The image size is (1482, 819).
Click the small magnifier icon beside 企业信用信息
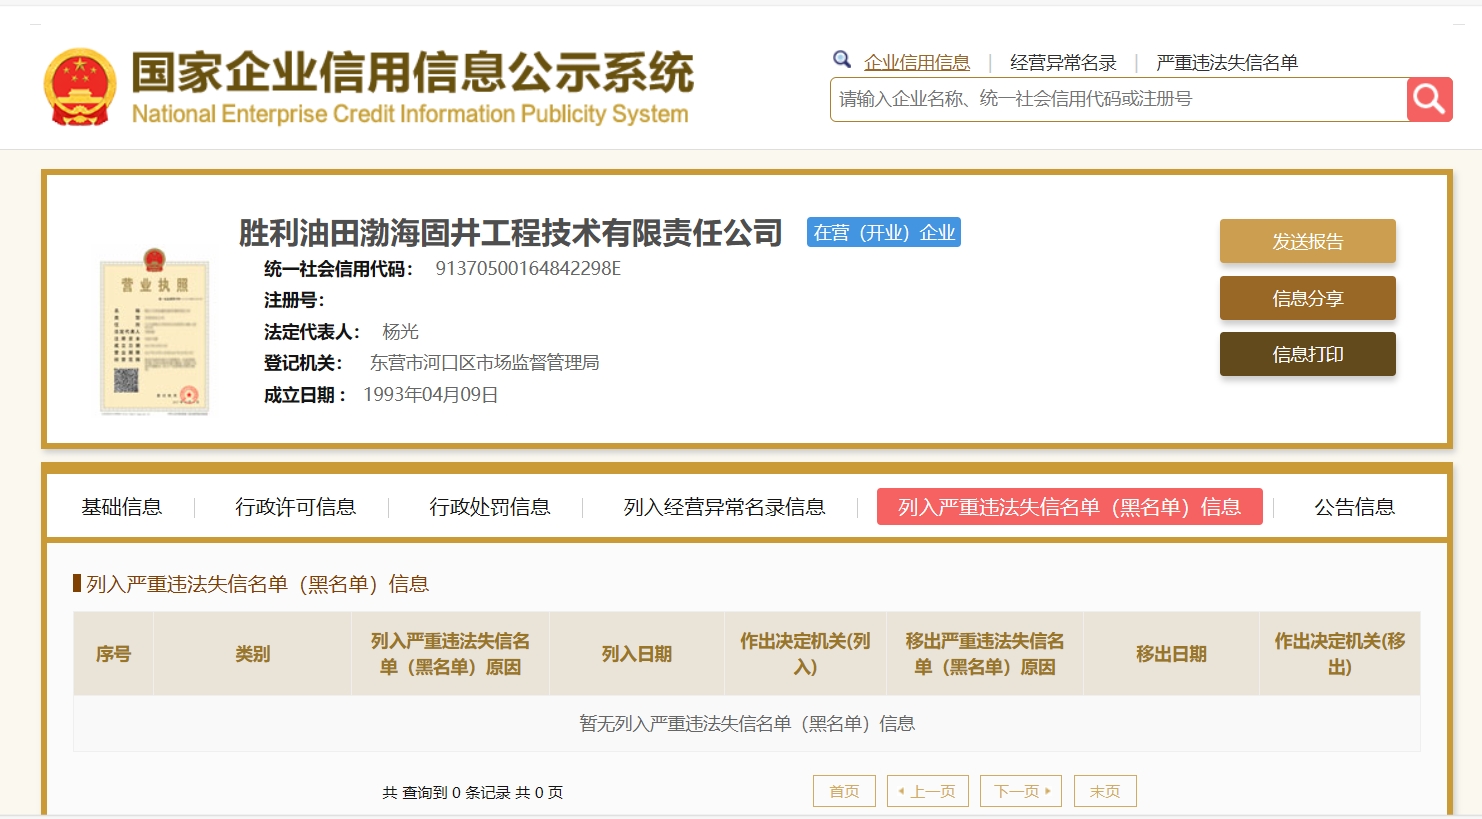842,60
